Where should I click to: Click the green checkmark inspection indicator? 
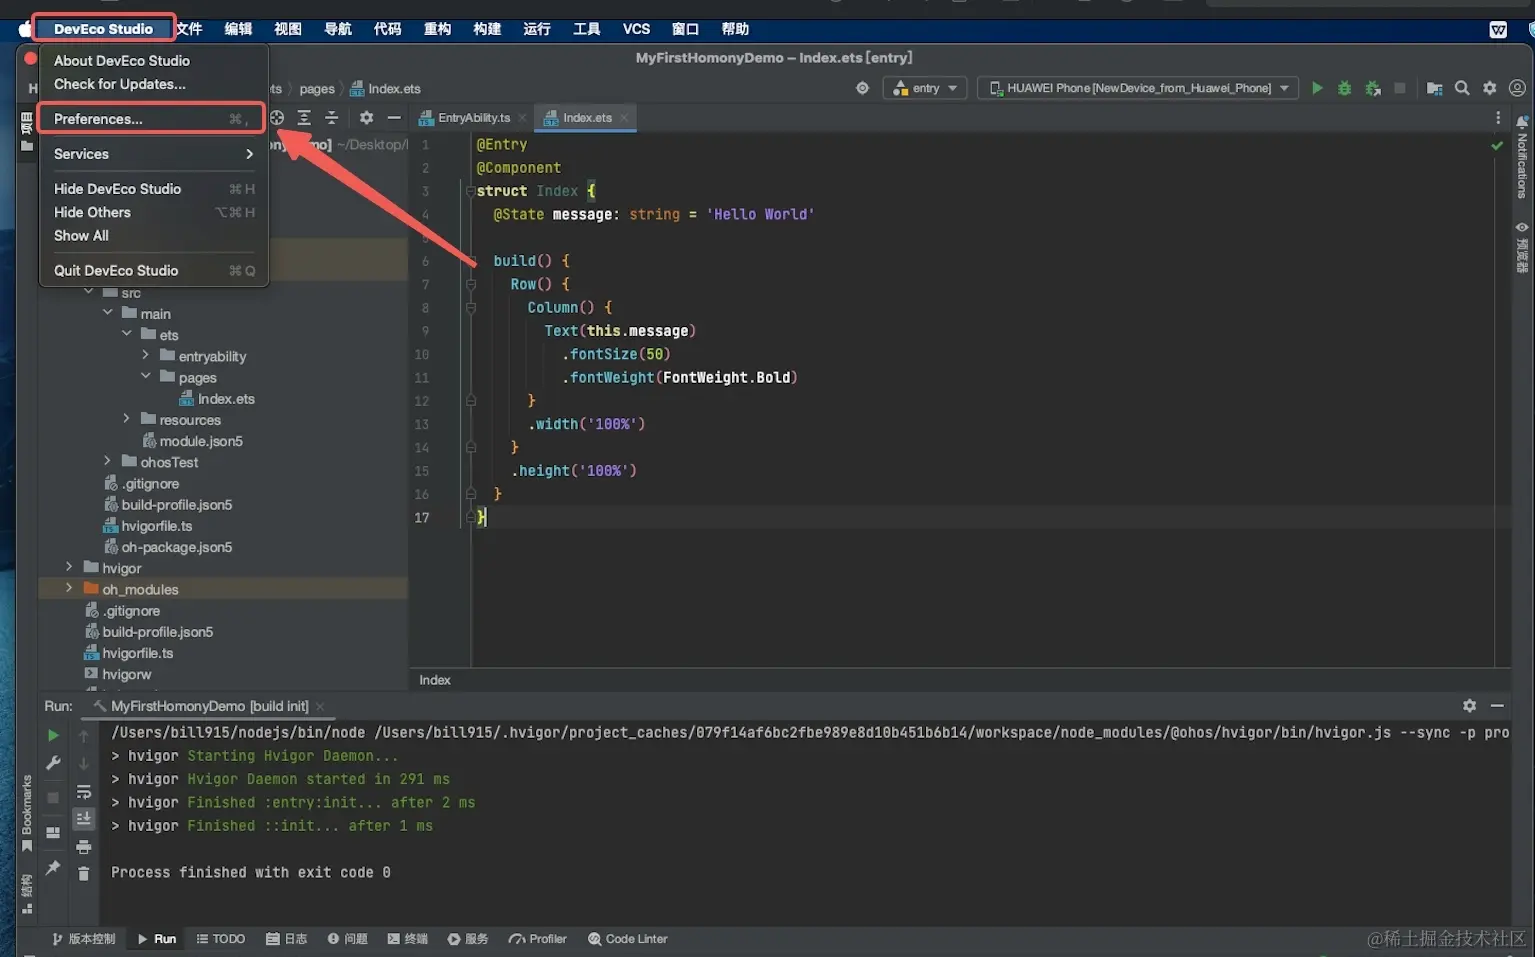(x=1497, y=146)
